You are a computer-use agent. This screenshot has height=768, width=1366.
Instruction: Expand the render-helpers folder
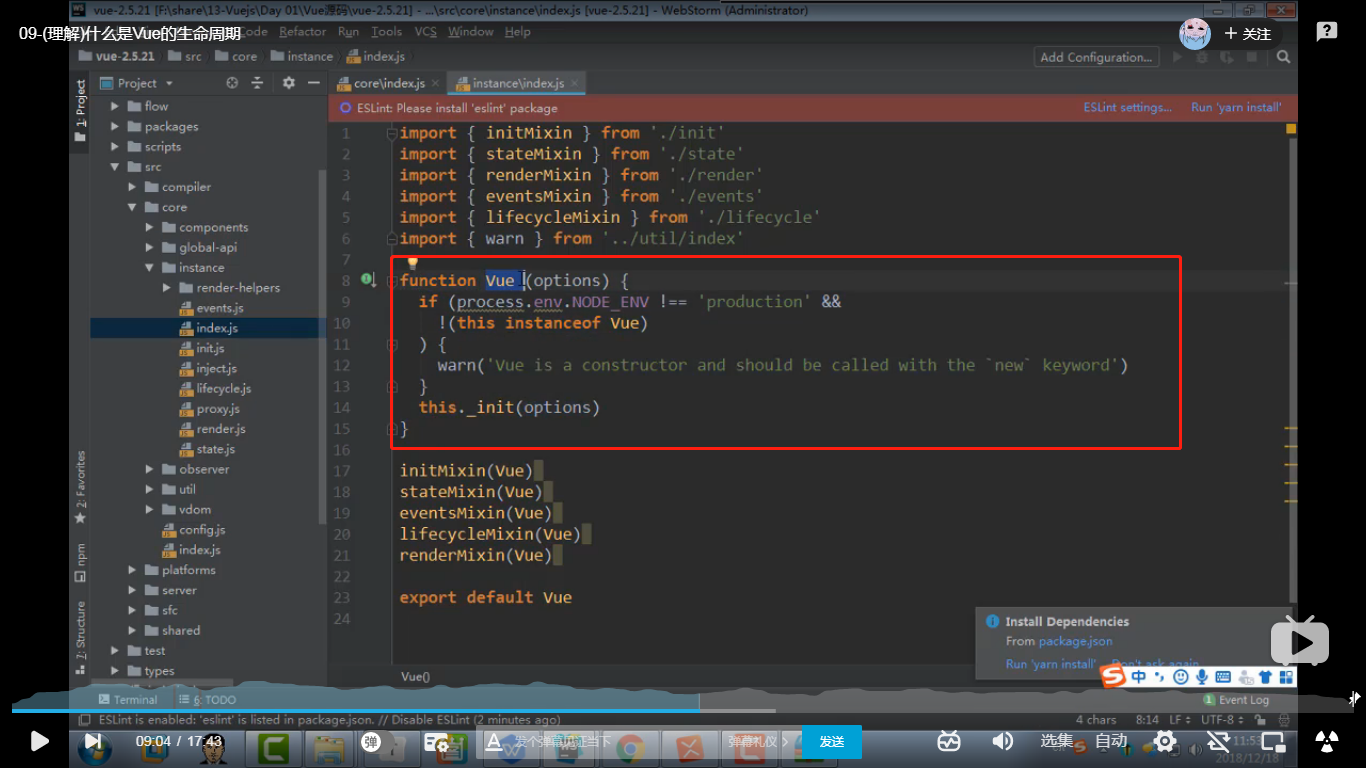(168, 288)
